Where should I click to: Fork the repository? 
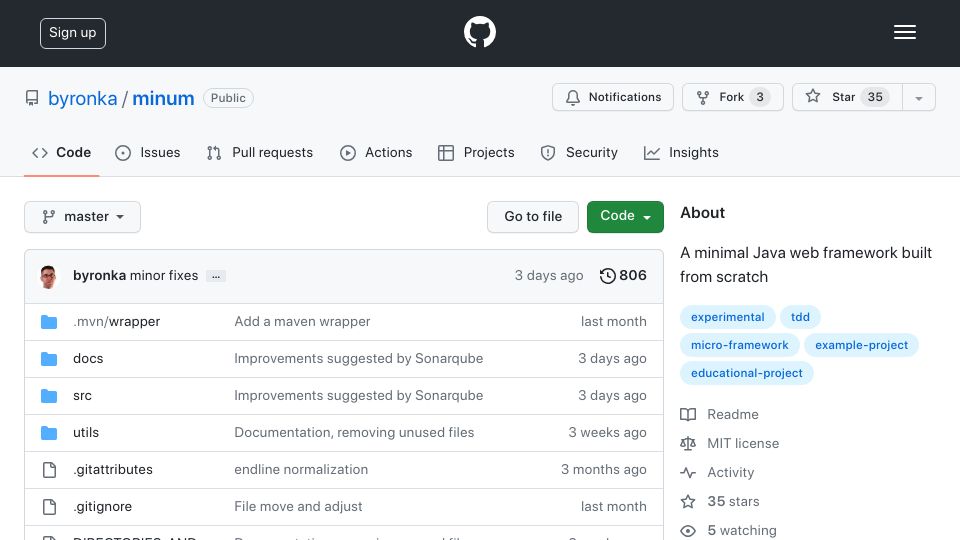pos(733,97)
